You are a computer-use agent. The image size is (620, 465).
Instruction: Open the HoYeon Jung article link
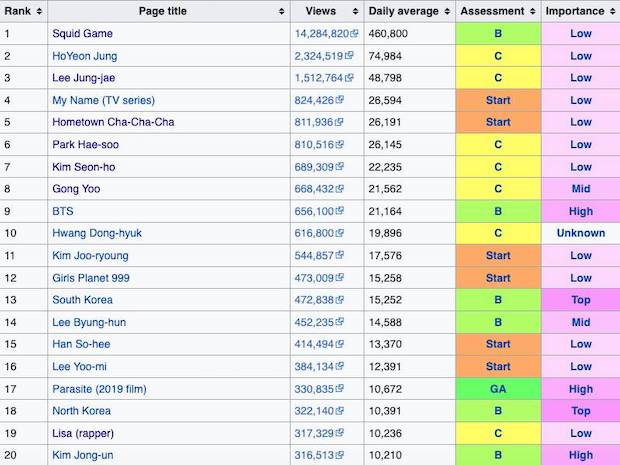point(85,56)
